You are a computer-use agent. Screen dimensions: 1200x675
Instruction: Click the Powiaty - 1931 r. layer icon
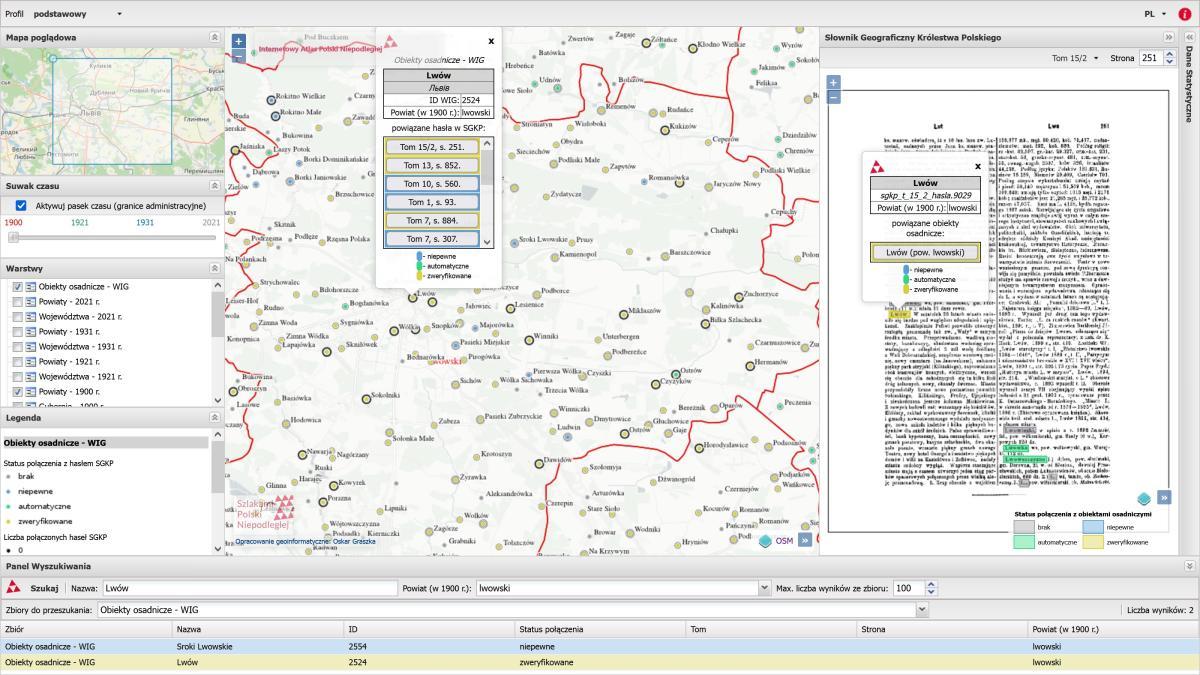(x=31, y=332)
